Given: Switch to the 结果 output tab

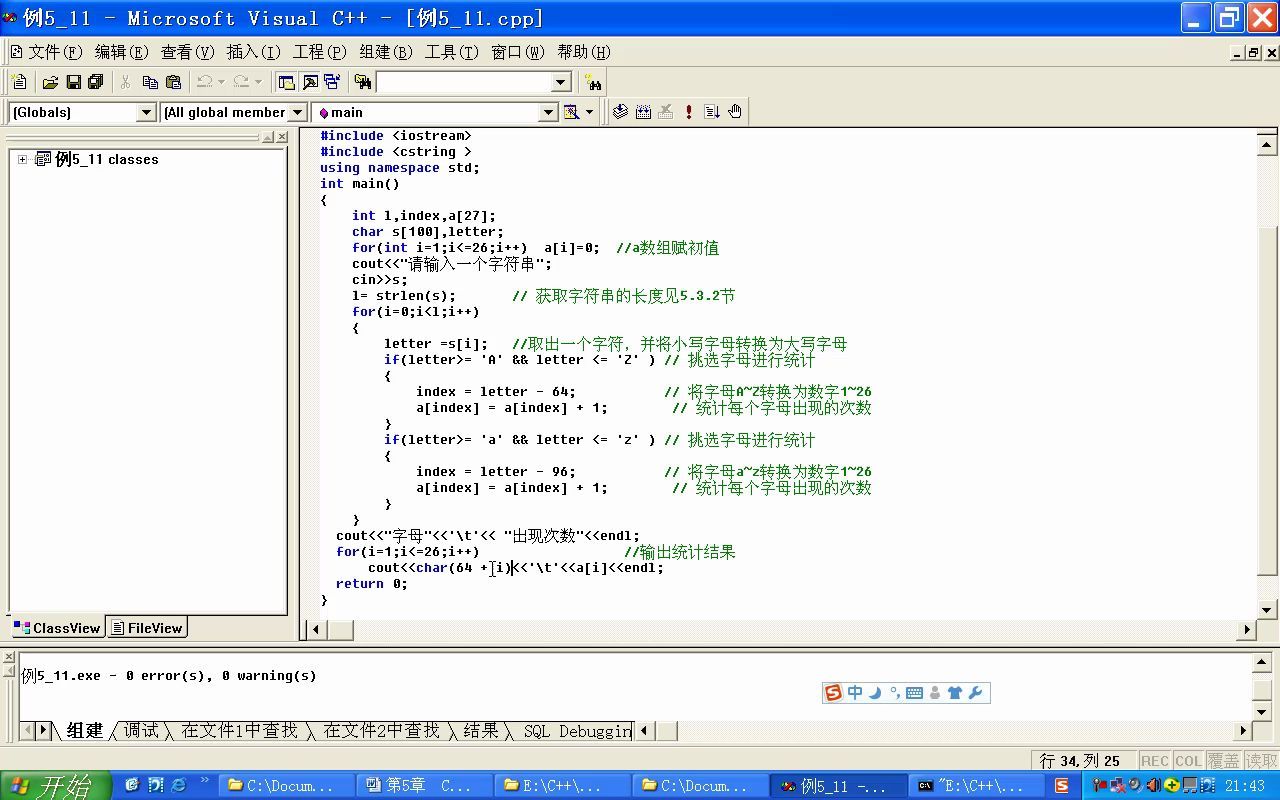Looking at the screenshot, I should pyautogui.click(x=481, y=731).
